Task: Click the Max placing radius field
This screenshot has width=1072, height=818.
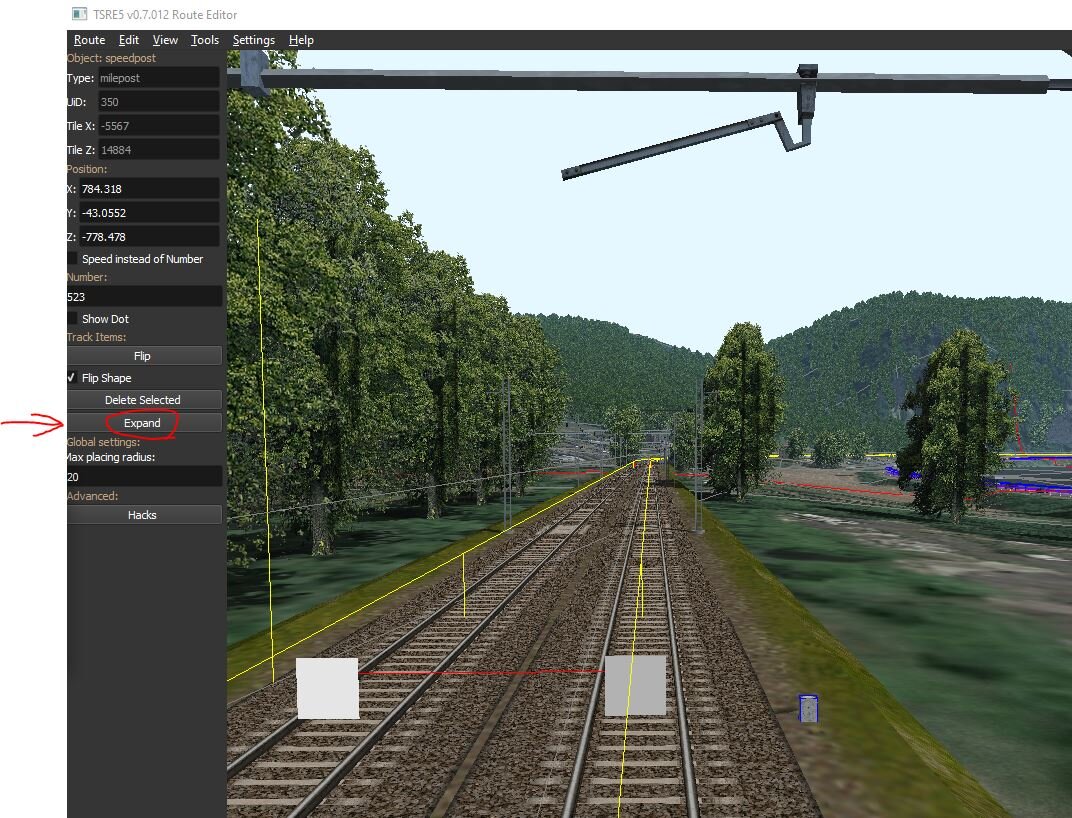Action: pyautogui.click(x=144, y=477)
